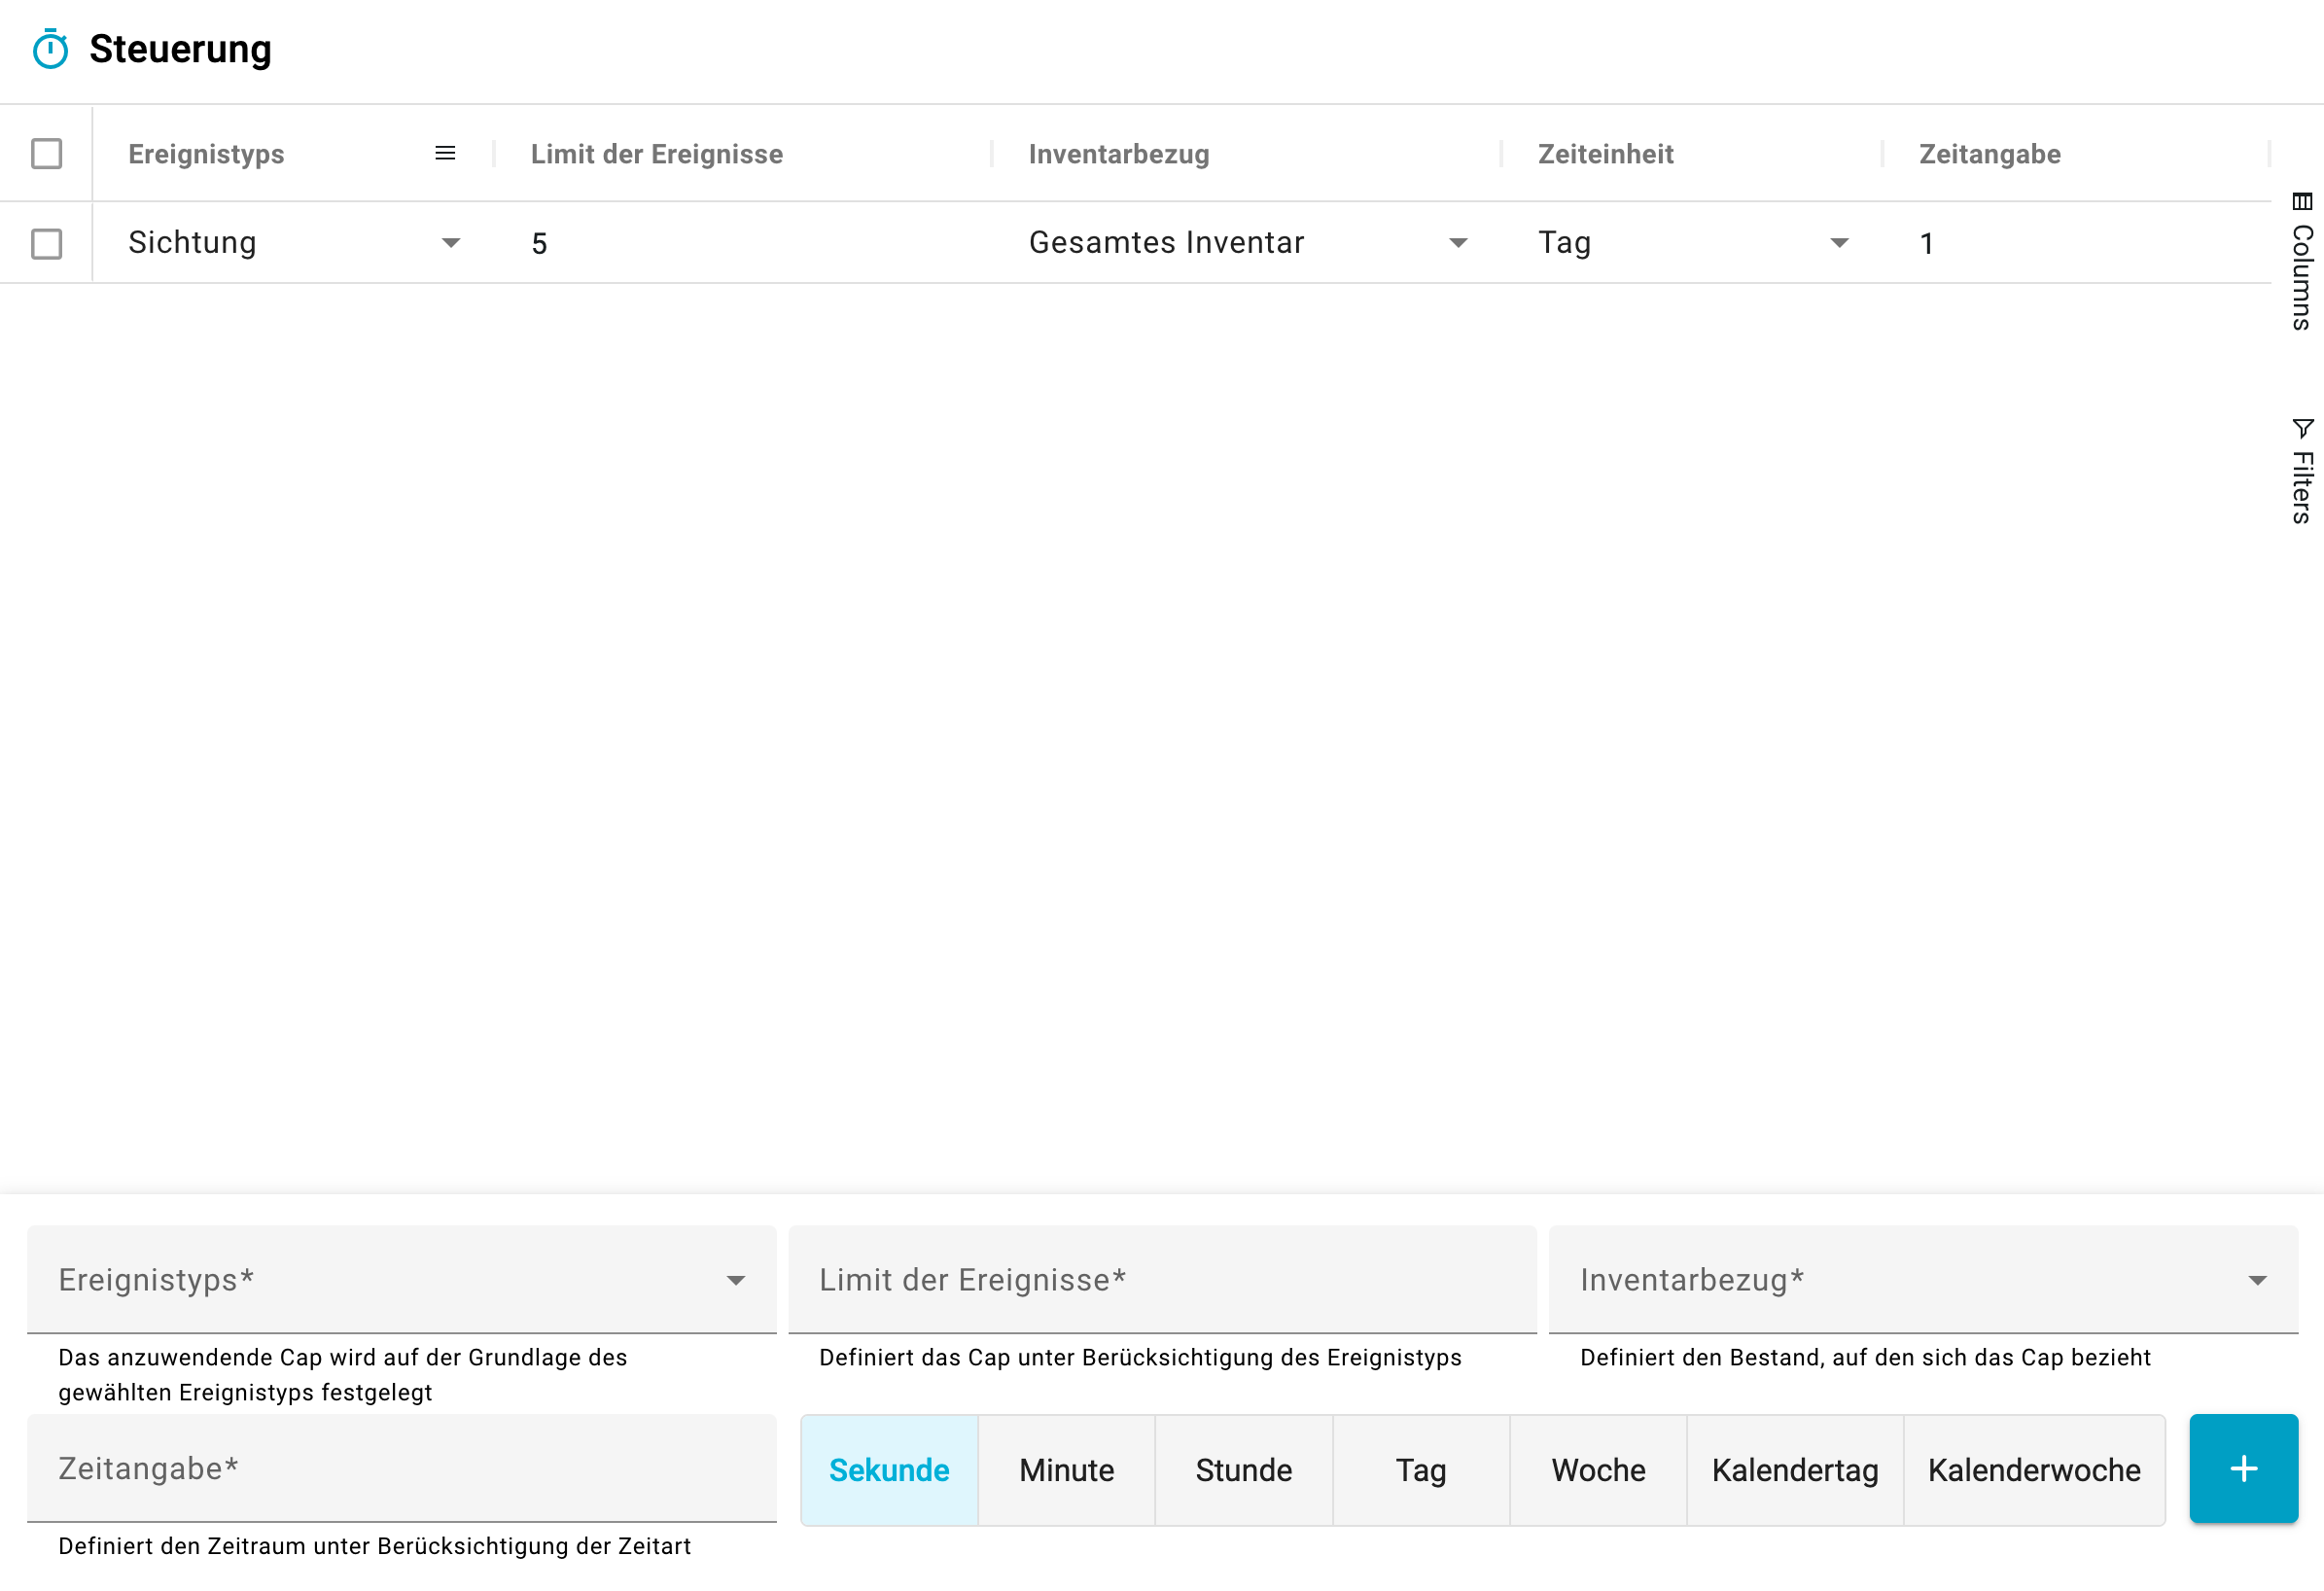2324x1591 pixels.
Task: Click the Limit der Ereignisse* input
Action: coord(1161,1280)
